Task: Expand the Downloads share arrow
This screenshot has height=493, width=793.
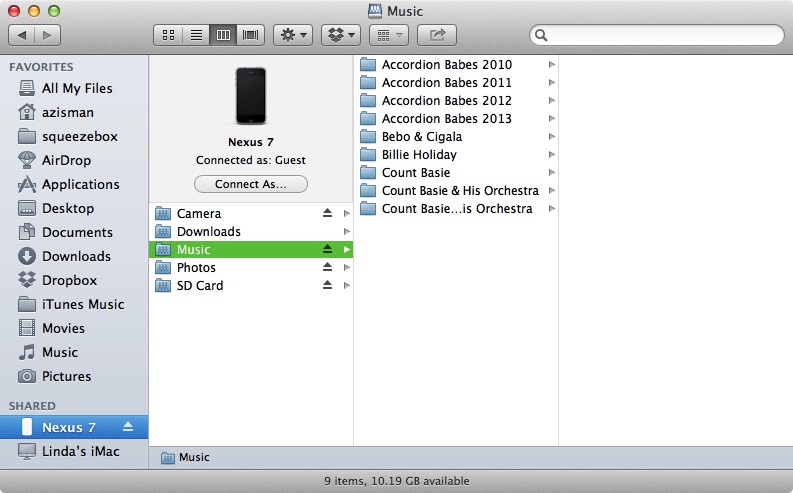Action: (347, 232)
